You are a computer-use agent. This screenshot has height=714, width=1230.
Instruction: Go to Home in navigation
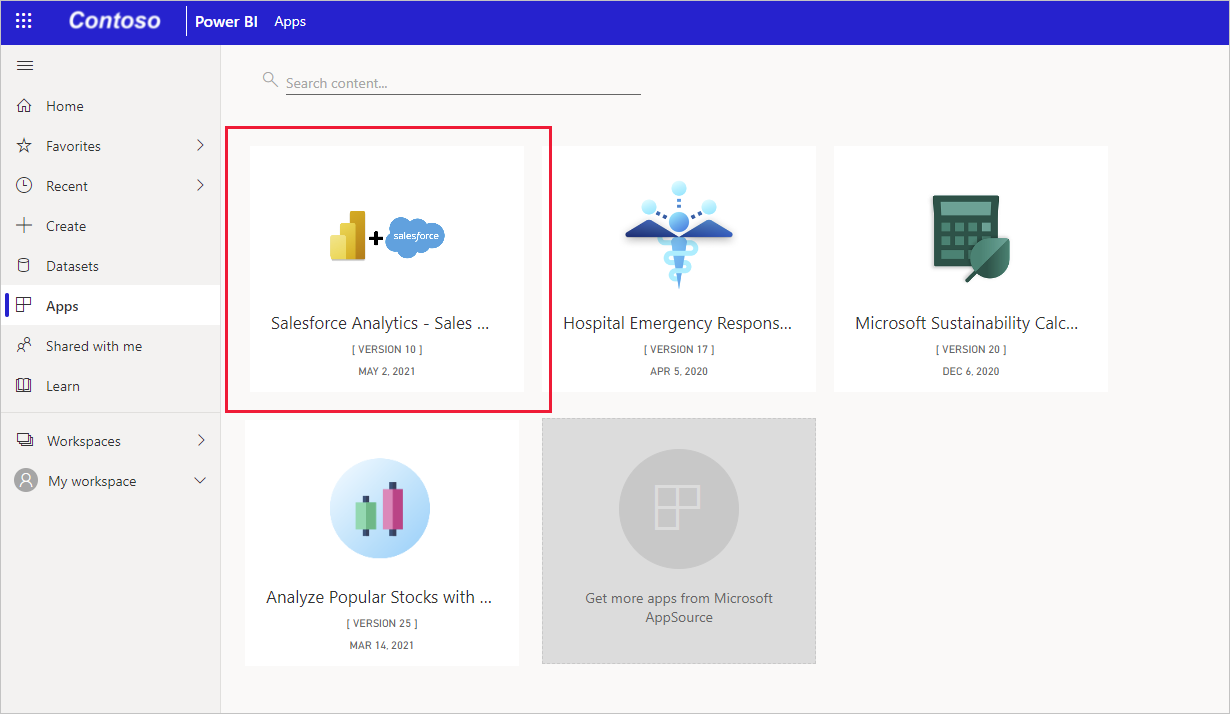[65, 106]
